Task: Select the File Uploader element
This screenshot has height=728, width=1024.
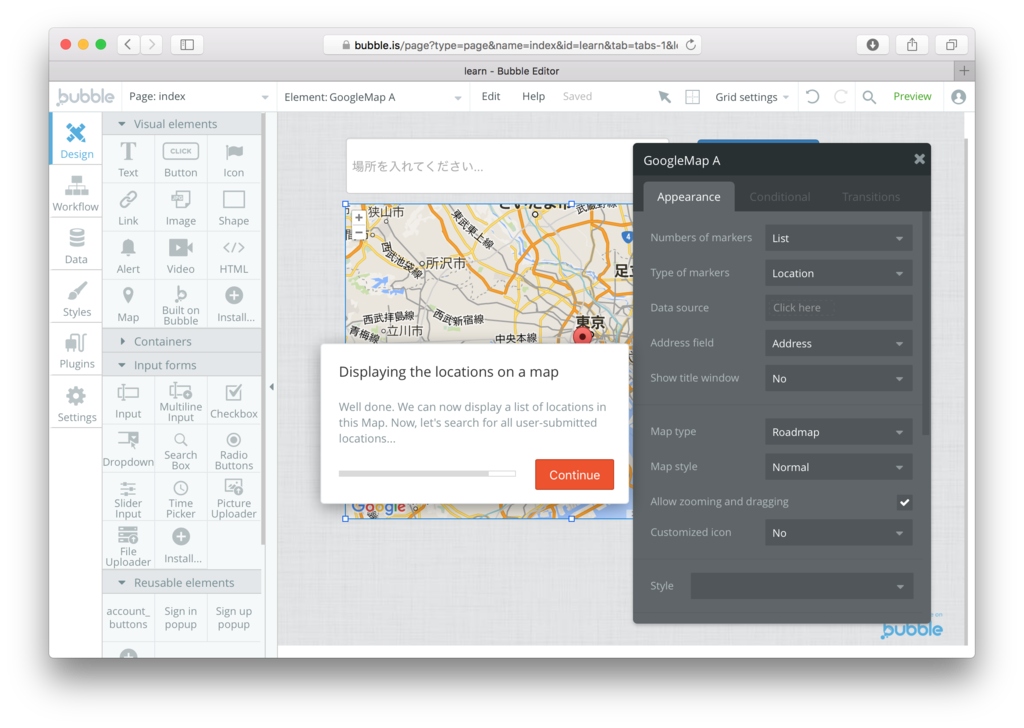Action: point(128,546)
